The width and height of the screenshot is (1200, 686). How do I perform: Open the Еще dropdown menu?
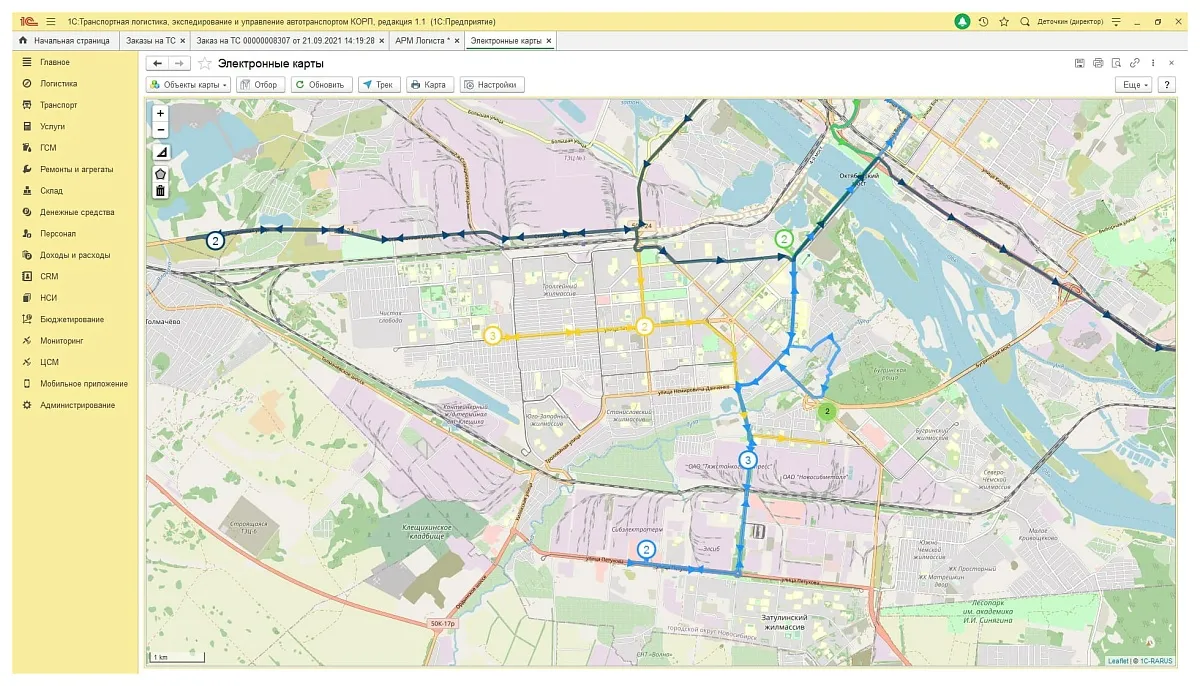[1135, 85]
